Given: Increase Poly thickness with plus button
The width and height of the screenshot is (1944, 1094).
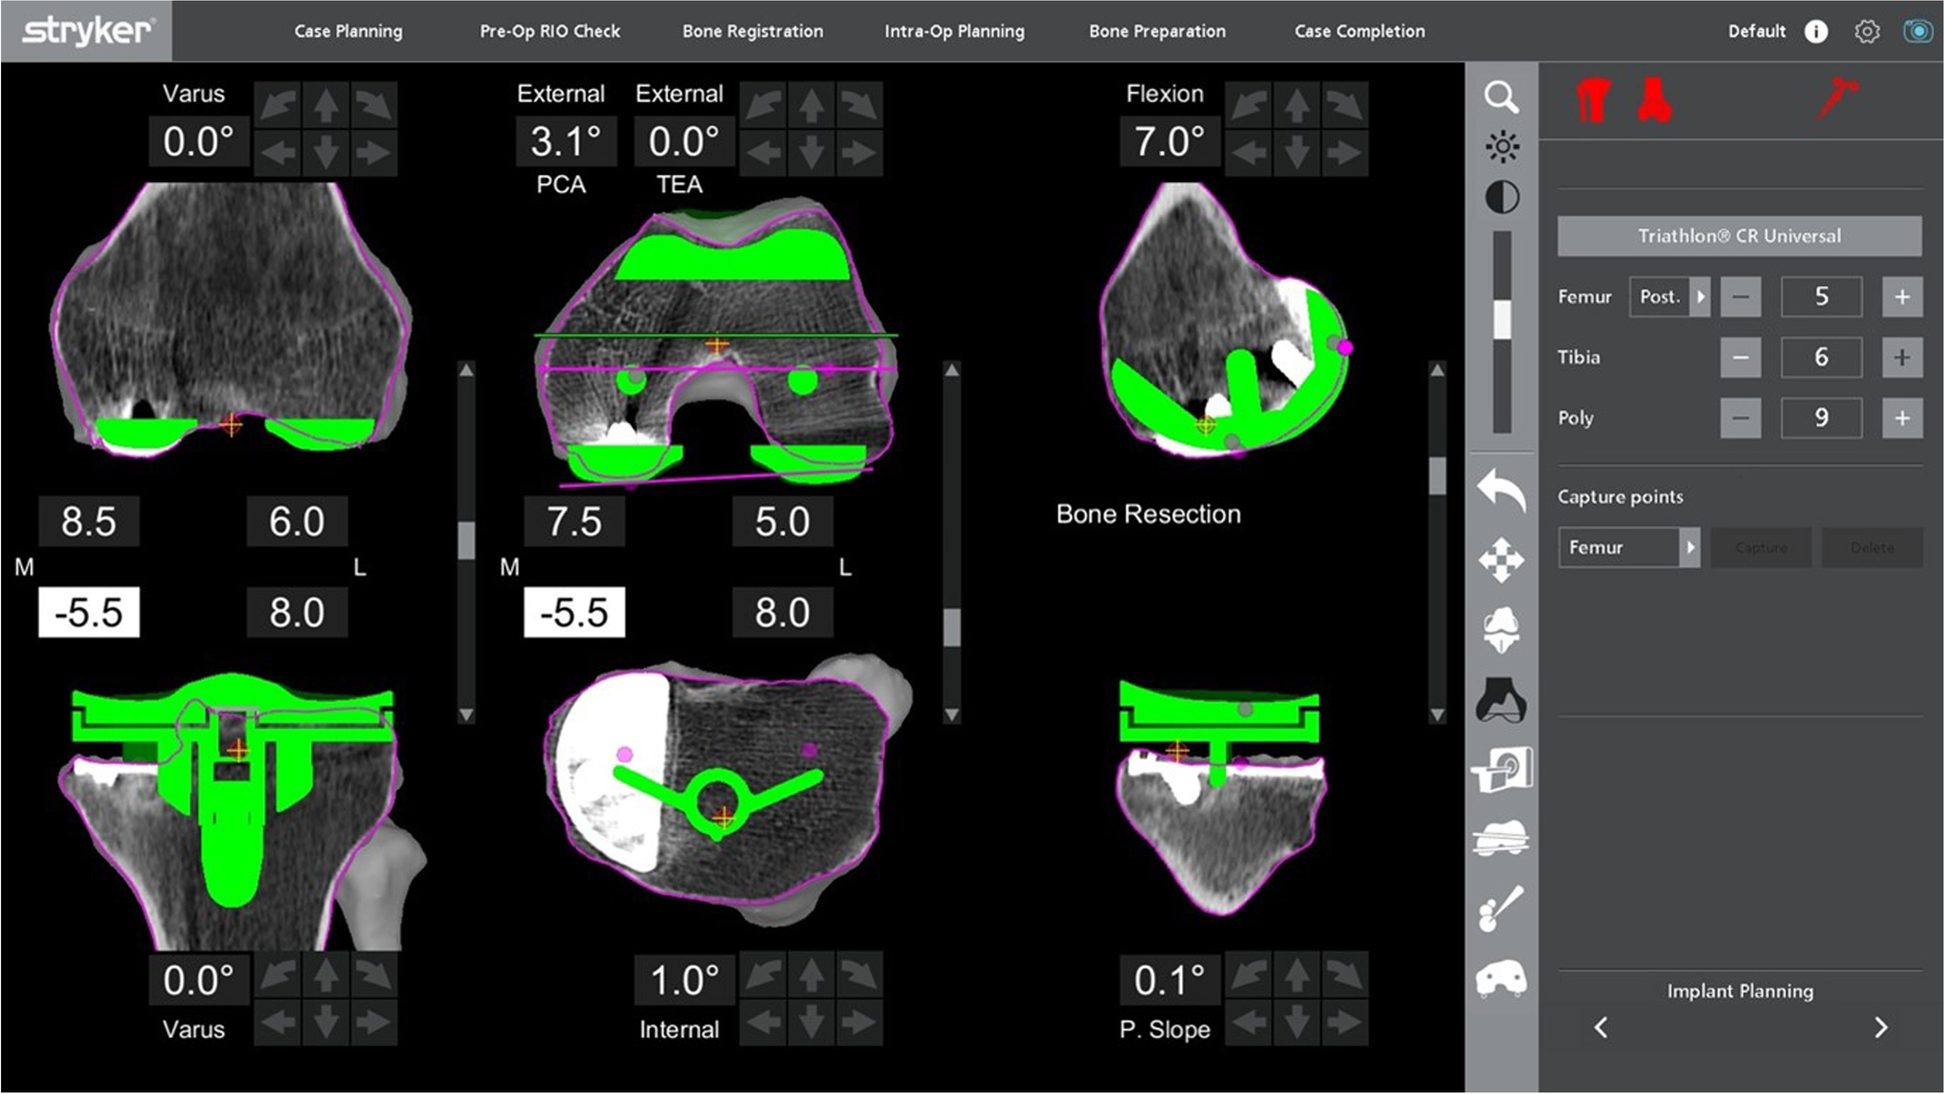Looking at the screenshot, I should tap(1902, 418).
